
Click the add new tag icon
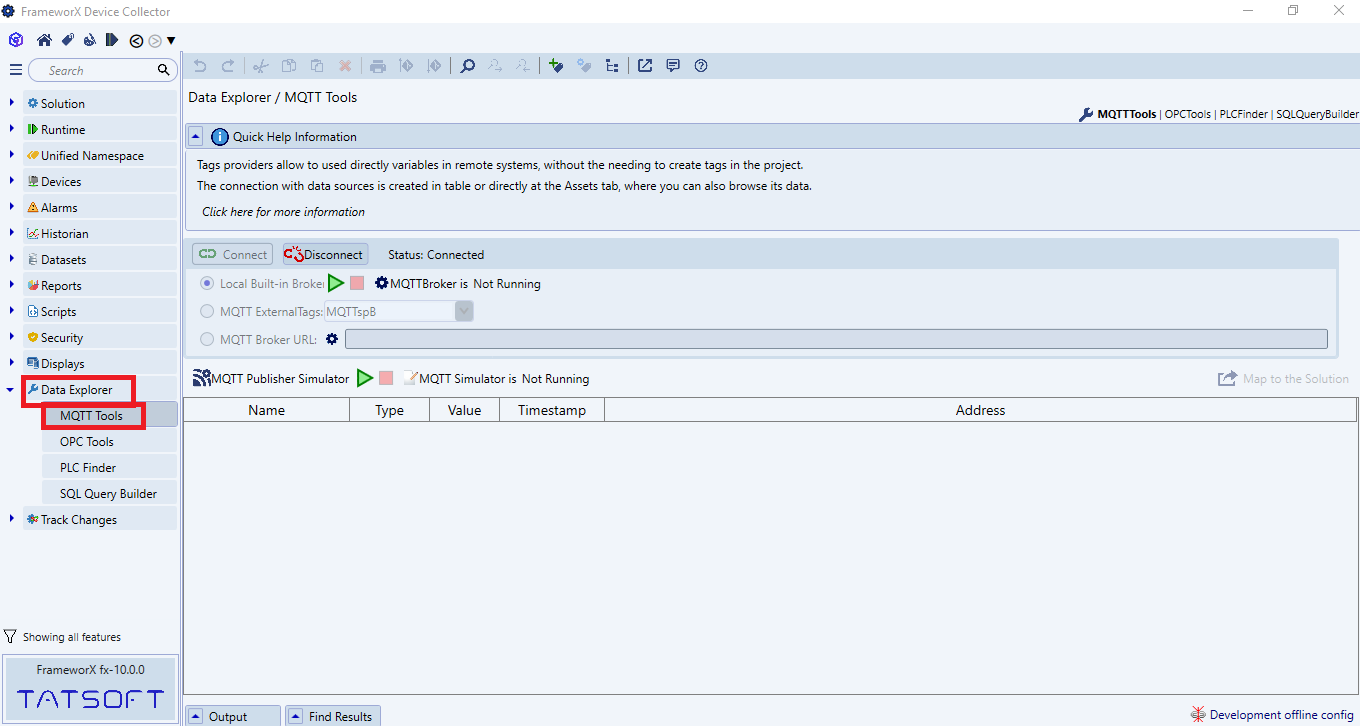click(x=556, y=66)
